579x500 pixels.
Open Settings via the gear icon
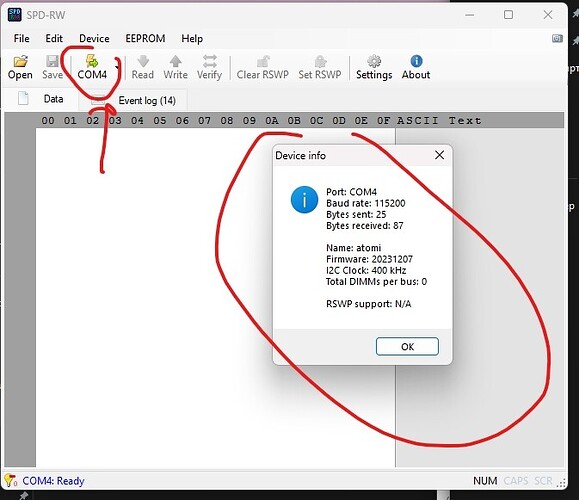point(374,61)
